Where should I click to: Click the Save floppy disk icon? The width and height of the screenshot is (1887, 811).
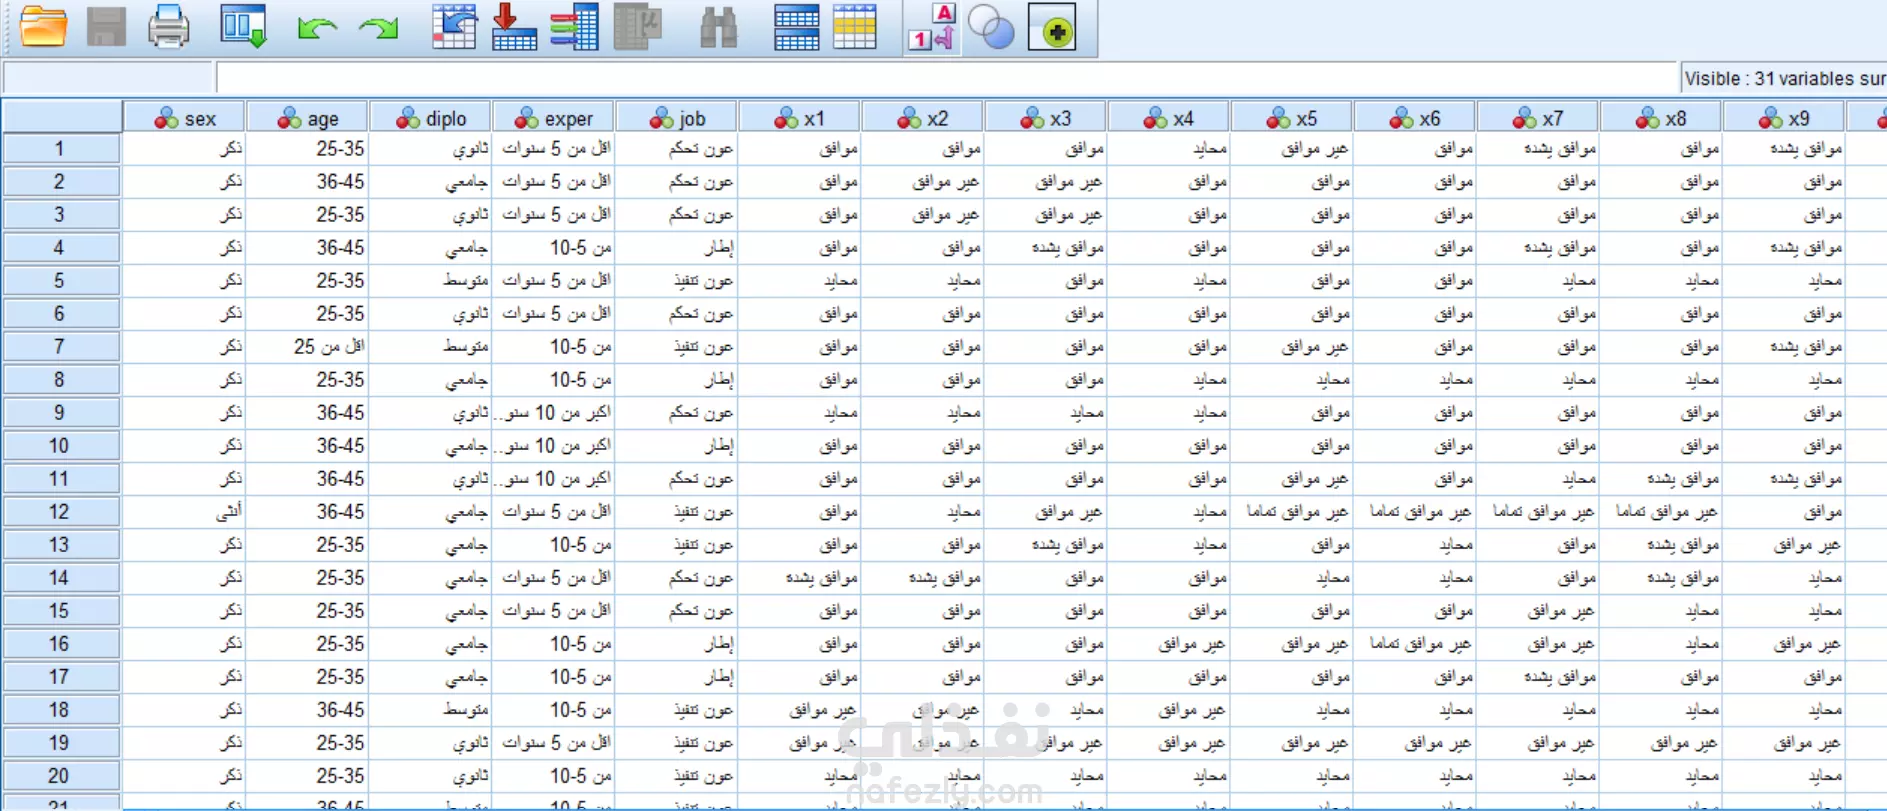pos(106,27)
